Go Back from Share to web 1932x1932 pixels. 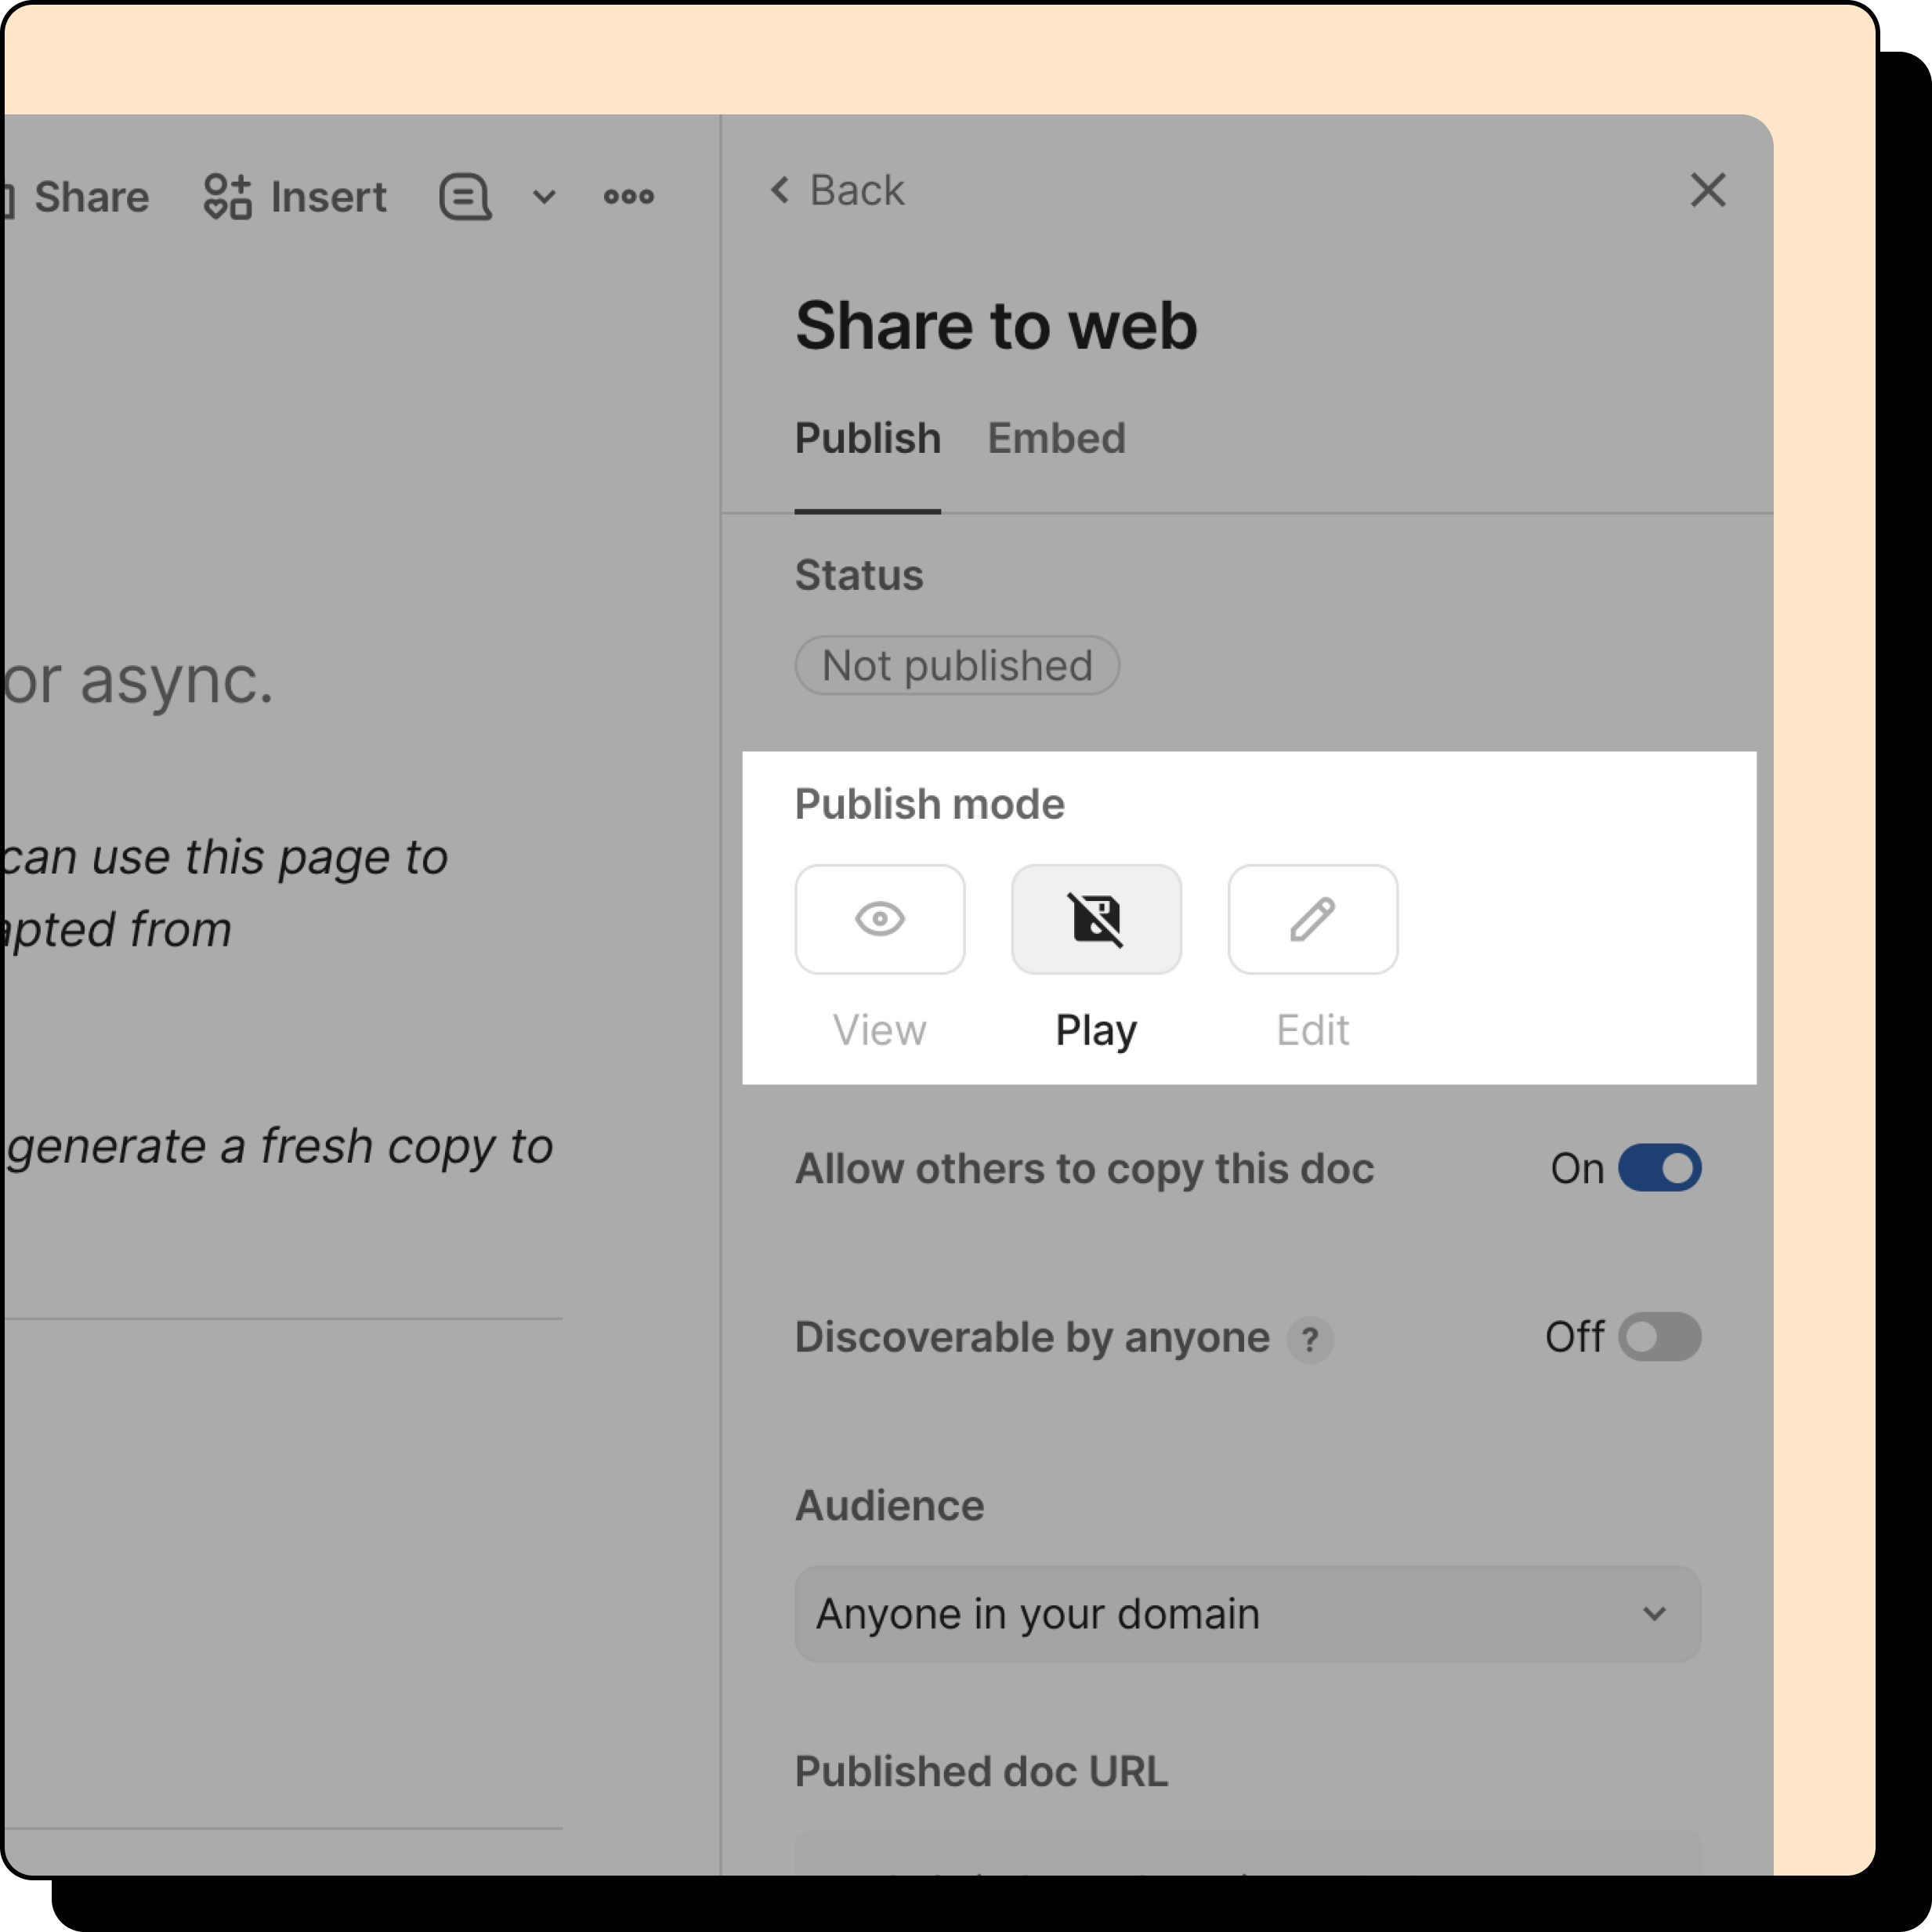836,190
